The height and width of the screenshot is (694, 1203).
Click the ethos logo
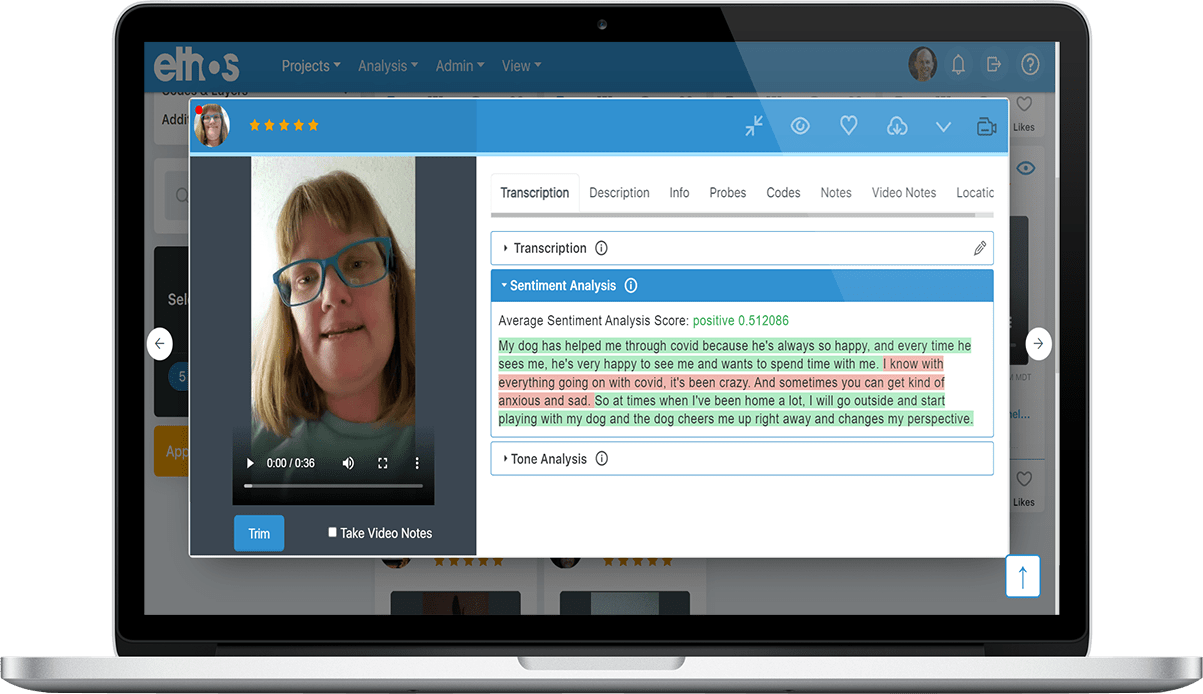tap(197, 66)
